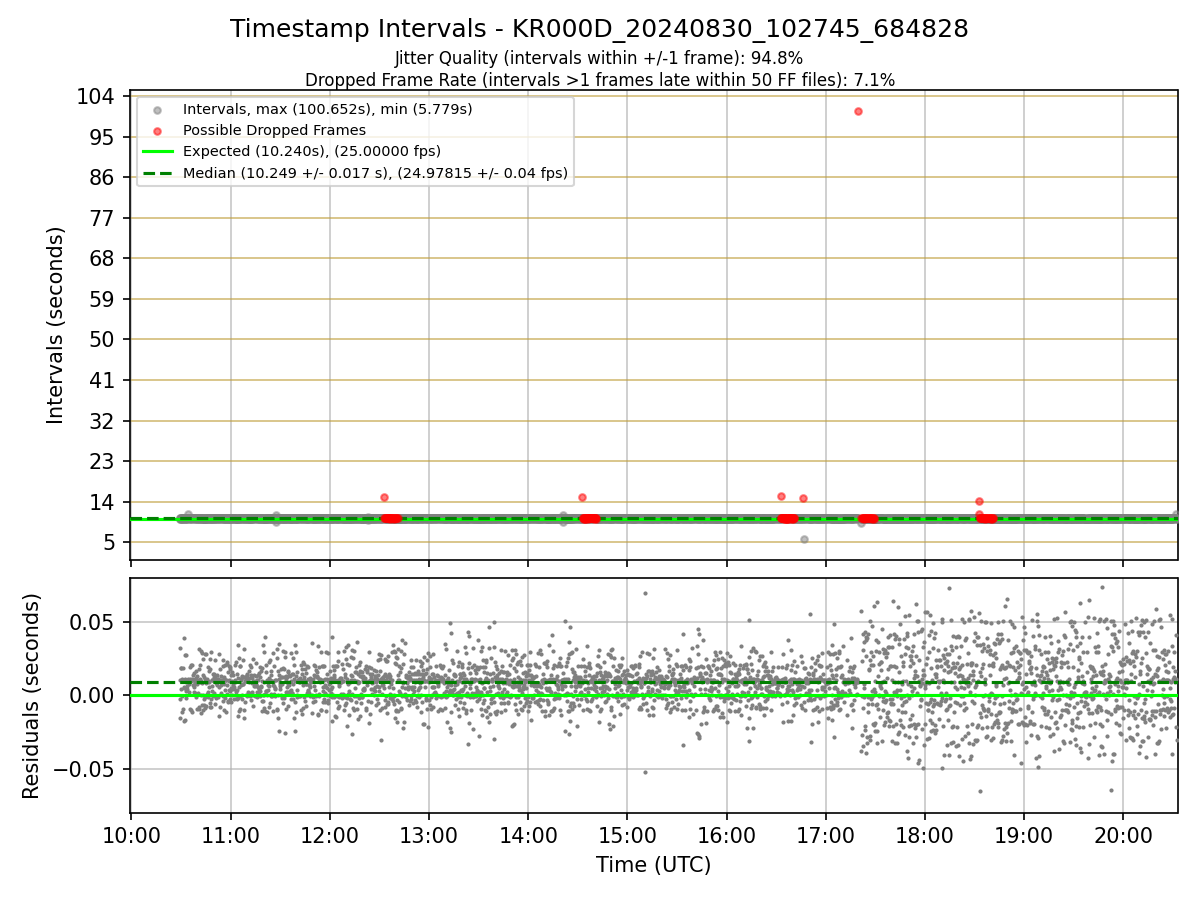Image resolution: width=1200 pixels, height=900 pixels.
Task: Click the solid green line sample in the legend
Action: pyautogui.click(x=157, y=152)
